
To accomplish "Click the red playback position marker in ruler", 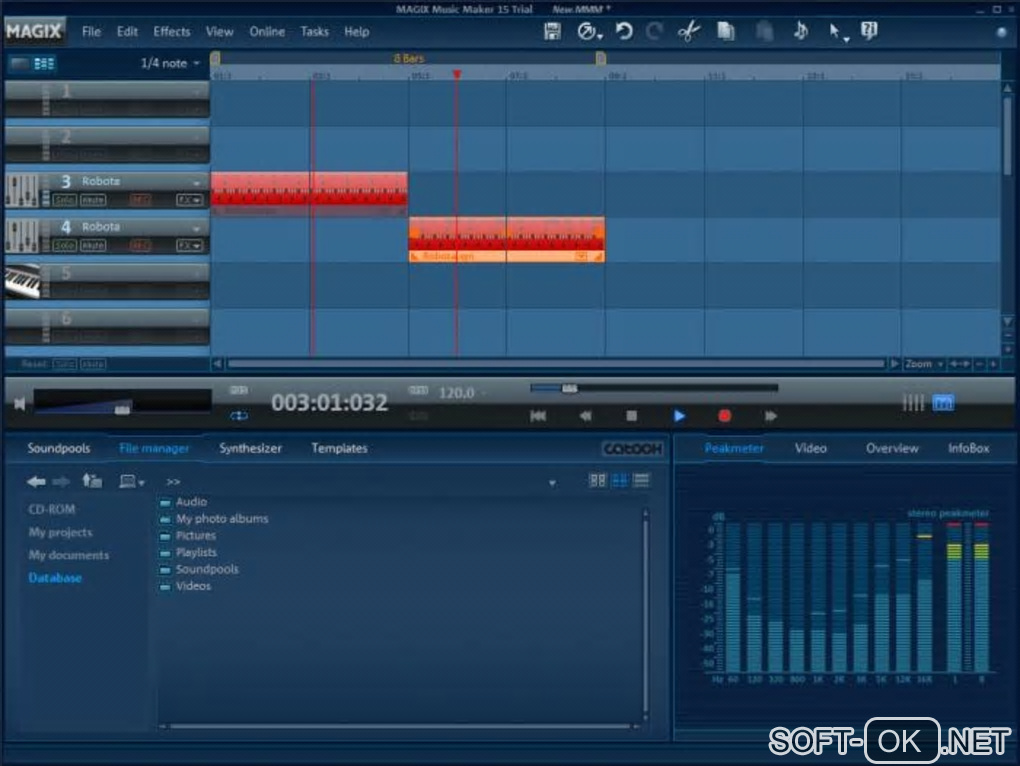I will click(457, 75).
